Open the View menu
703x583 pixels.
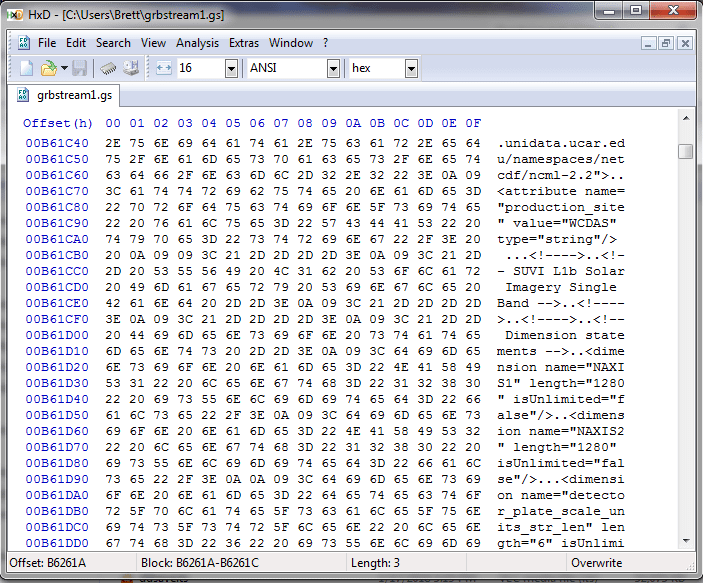[x=153, y=43]
